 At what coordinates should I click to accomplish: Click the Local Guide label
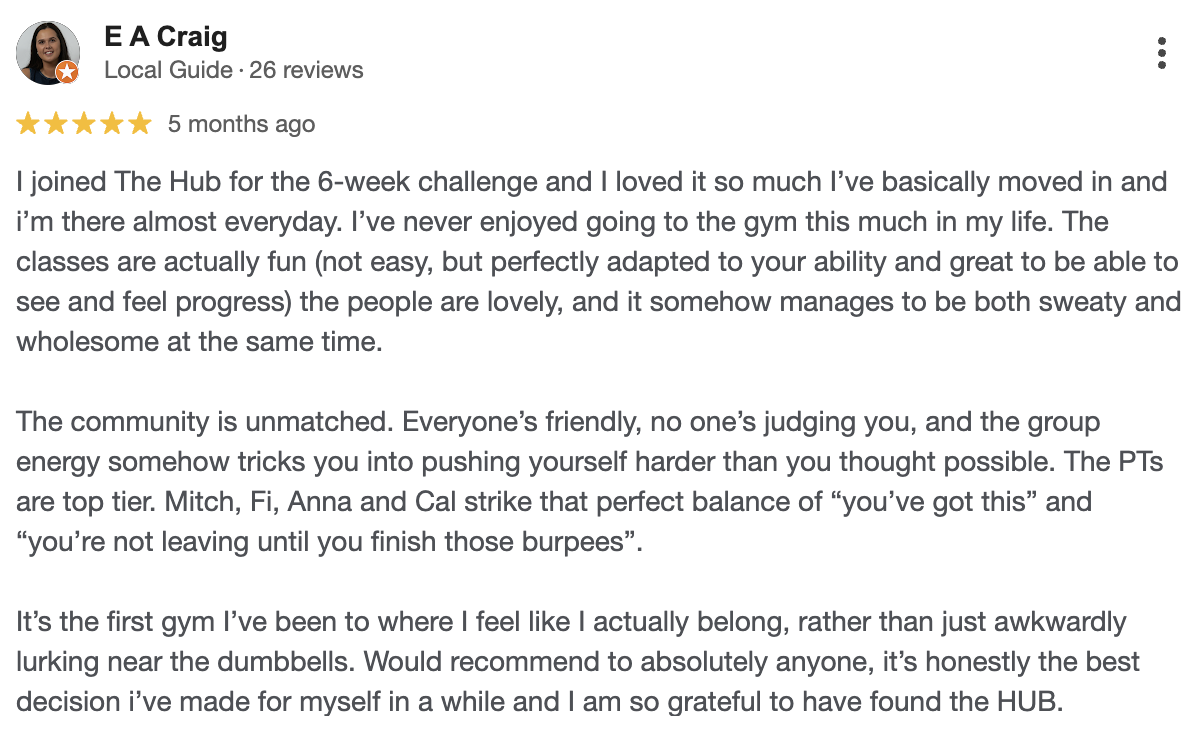coord(167,70)
